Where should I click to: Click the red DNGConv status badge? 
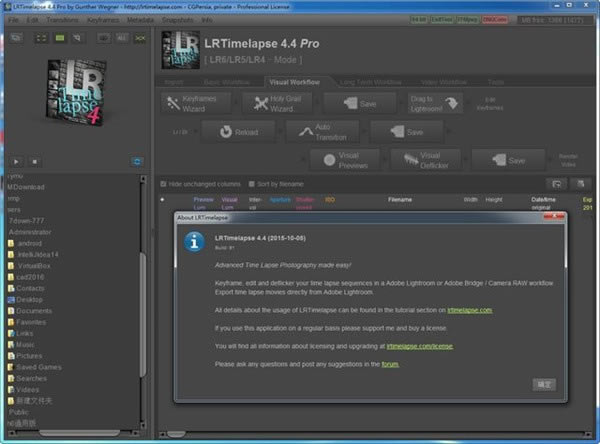(x=495, y=20)
